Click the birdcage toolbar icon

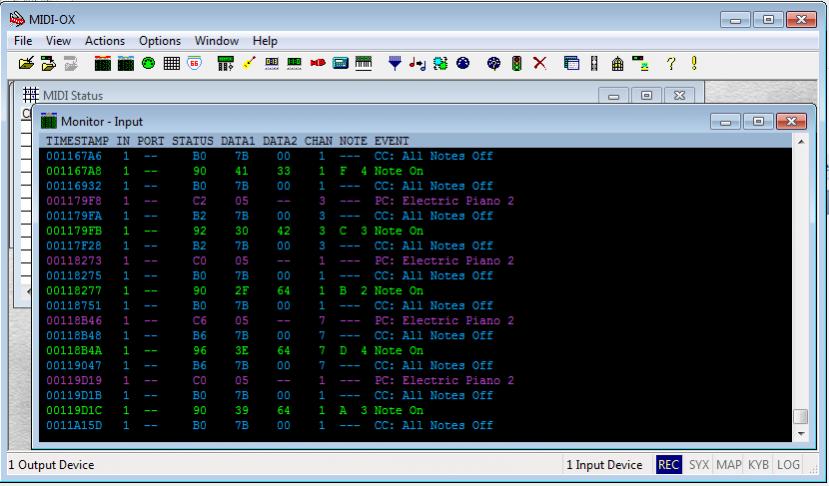click(617, 63)
